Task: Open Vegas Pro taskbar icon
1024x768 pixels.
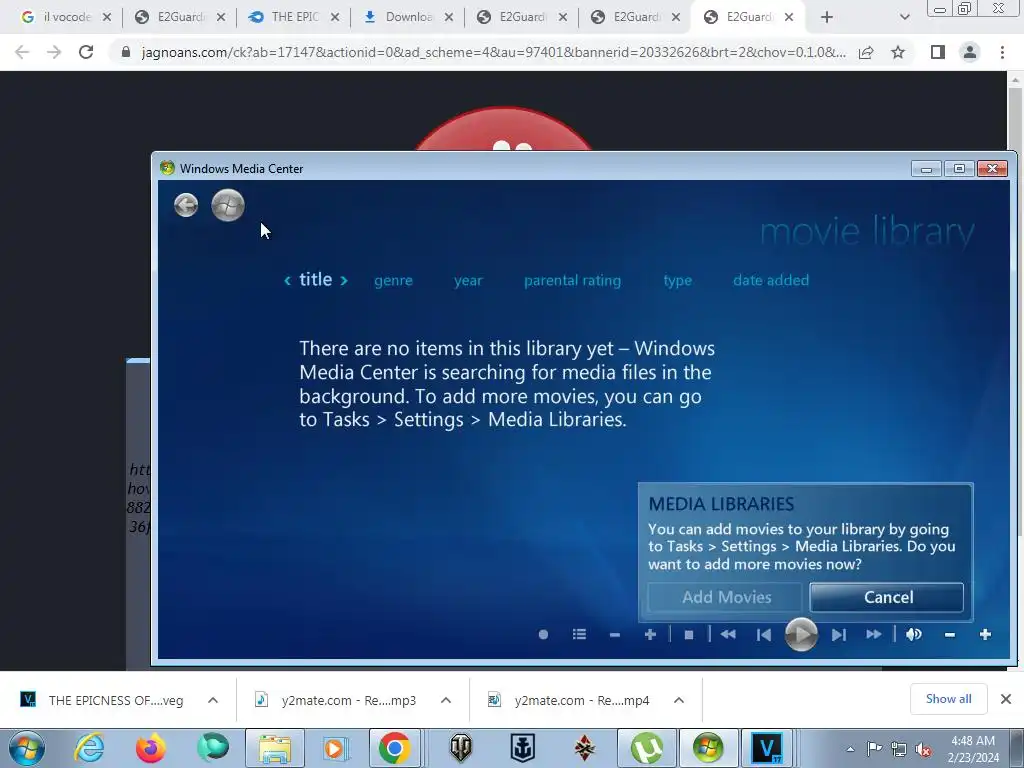Action: 767,748
